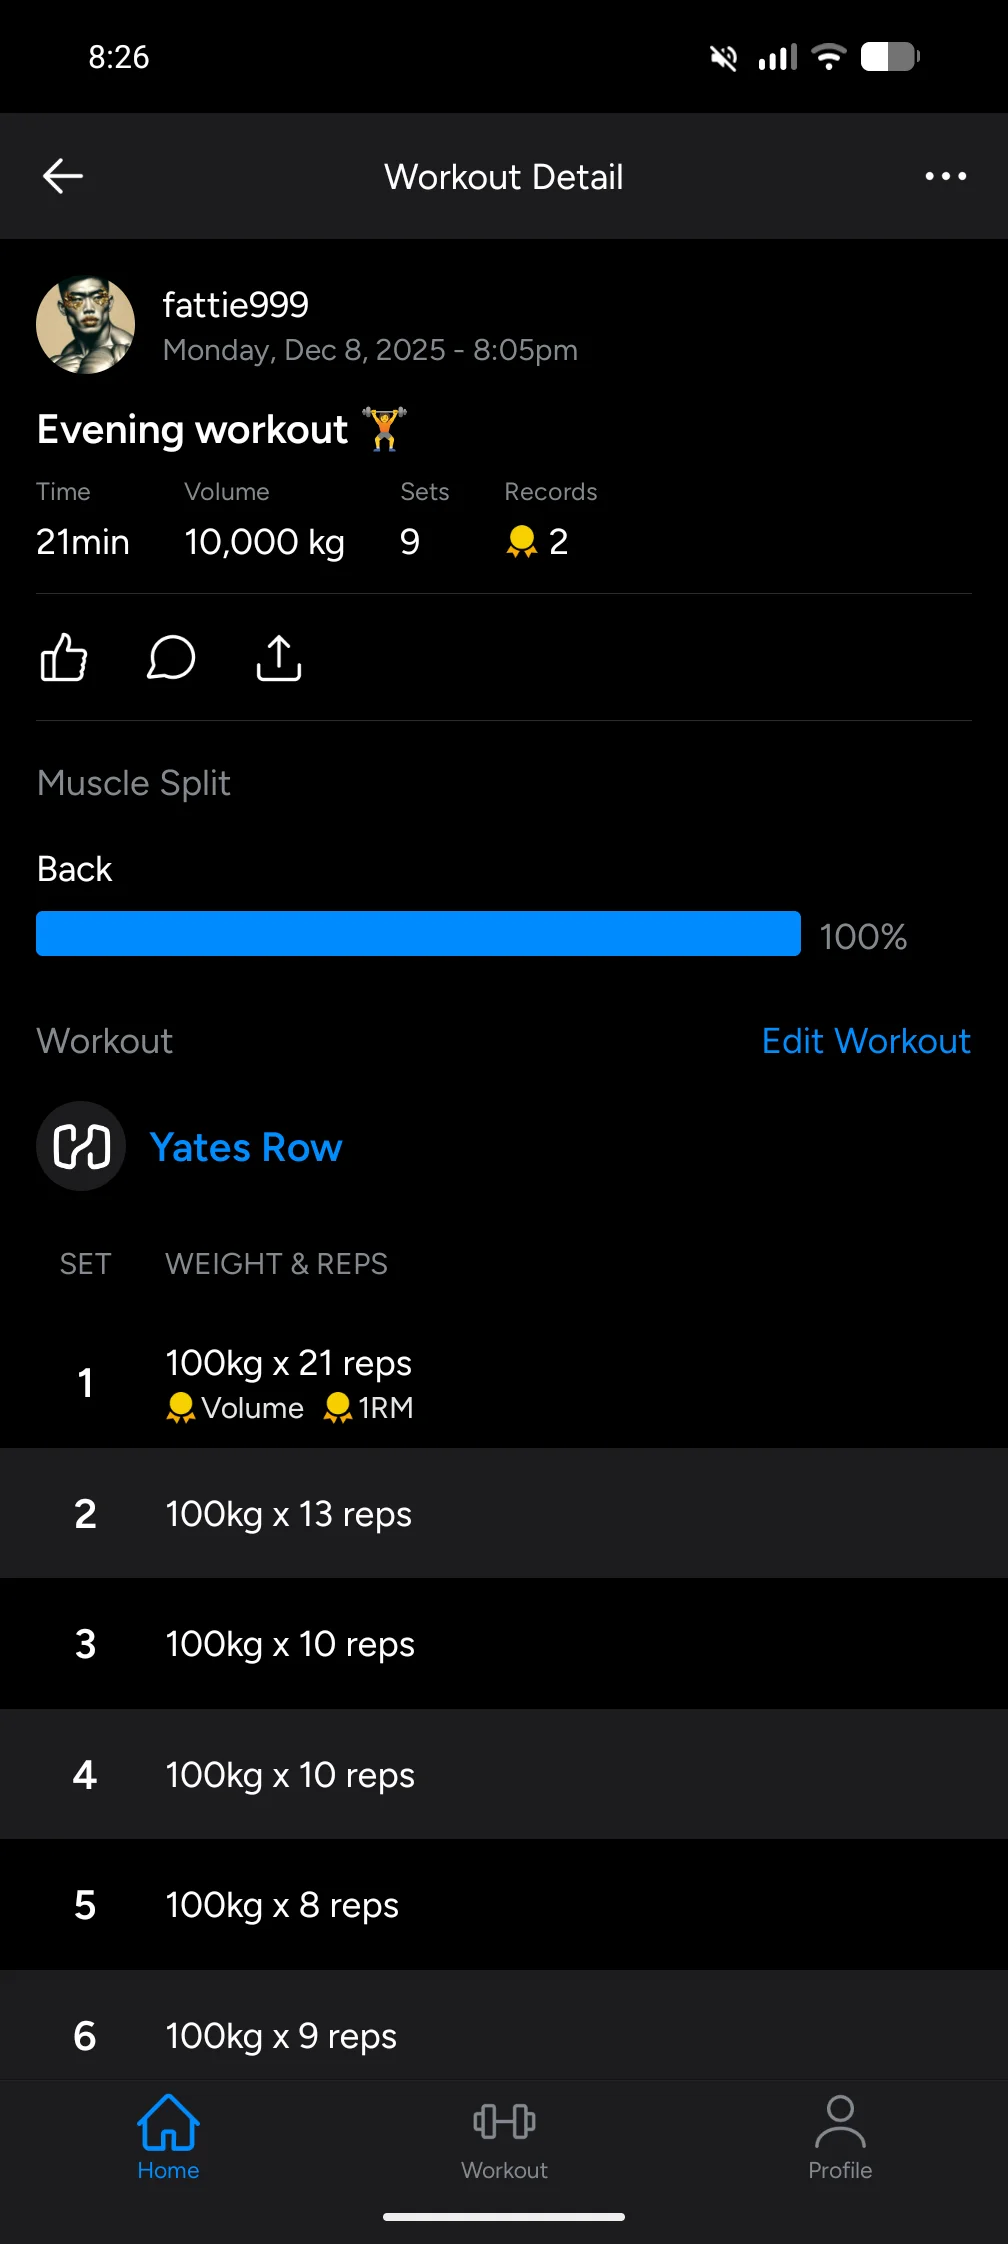
Task: Tap the Yates Row exercise icon
Action: tap(81, 1146)
